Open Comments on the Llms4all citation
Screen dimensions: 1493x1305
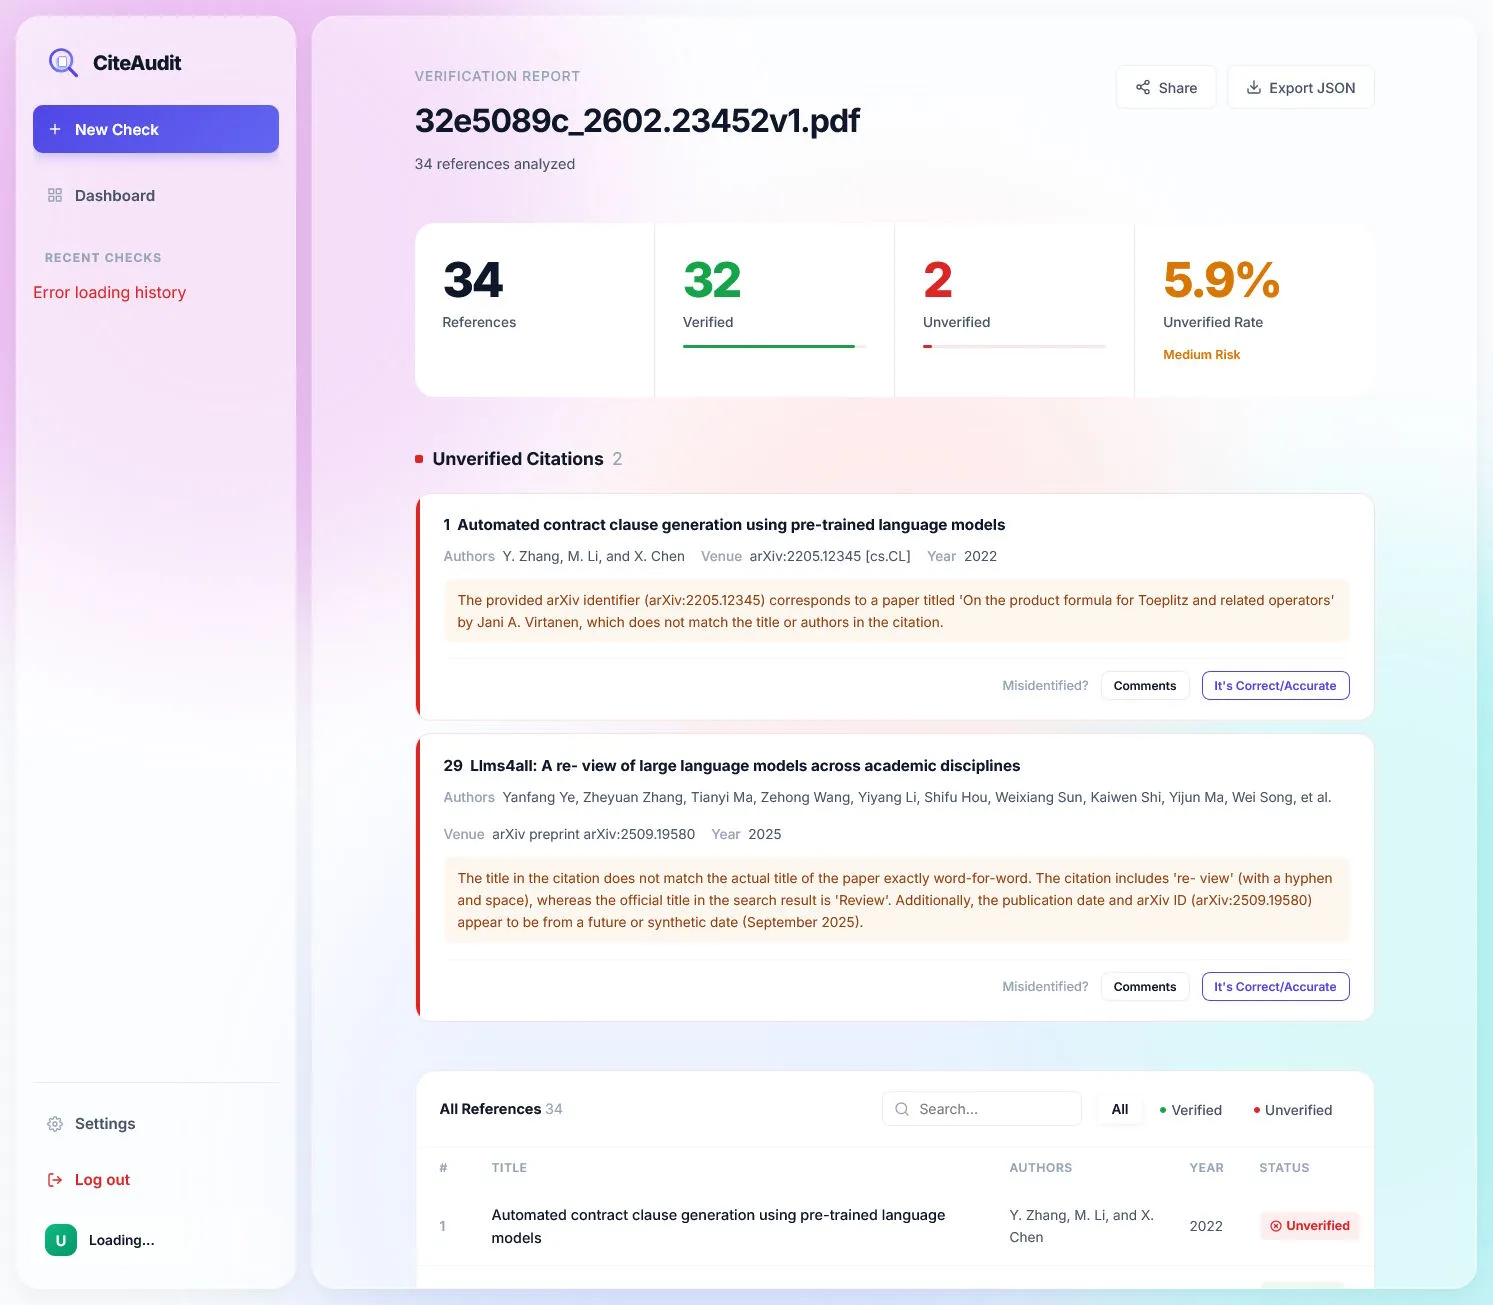click(1145, 986)
